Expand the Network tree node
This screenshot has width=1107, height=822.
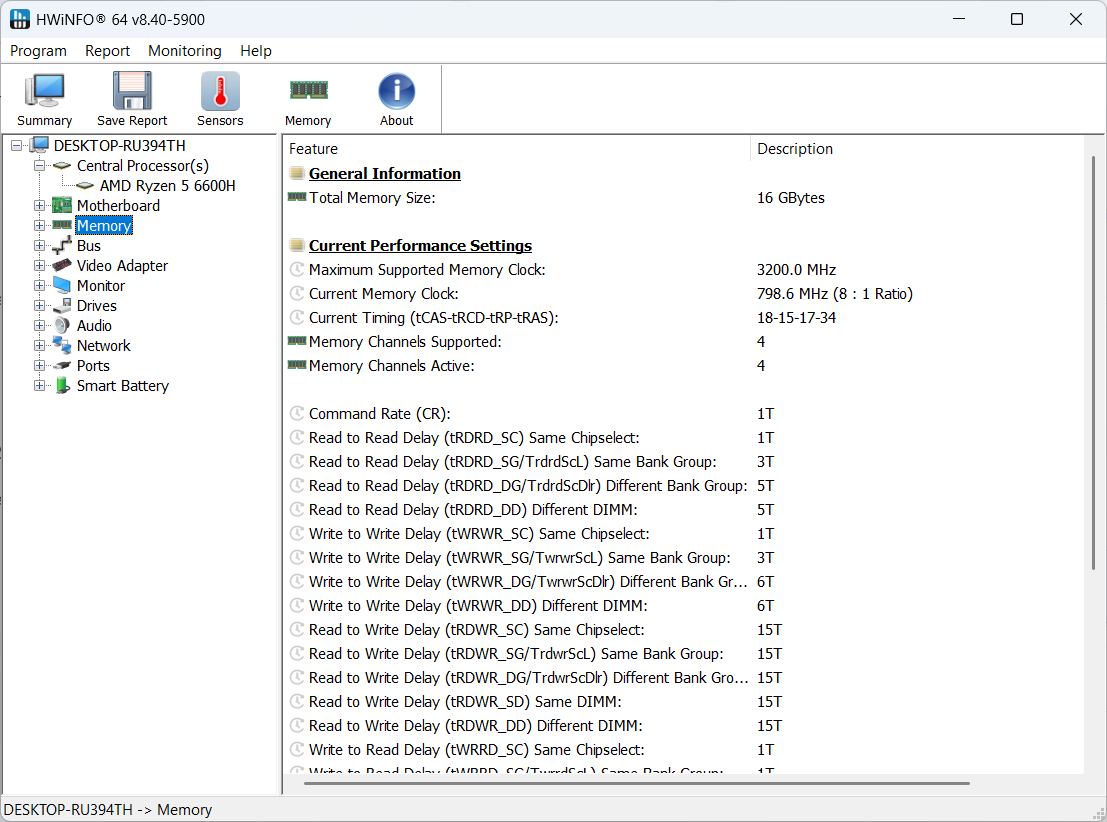pyautogui.click(x=40, y=346)
